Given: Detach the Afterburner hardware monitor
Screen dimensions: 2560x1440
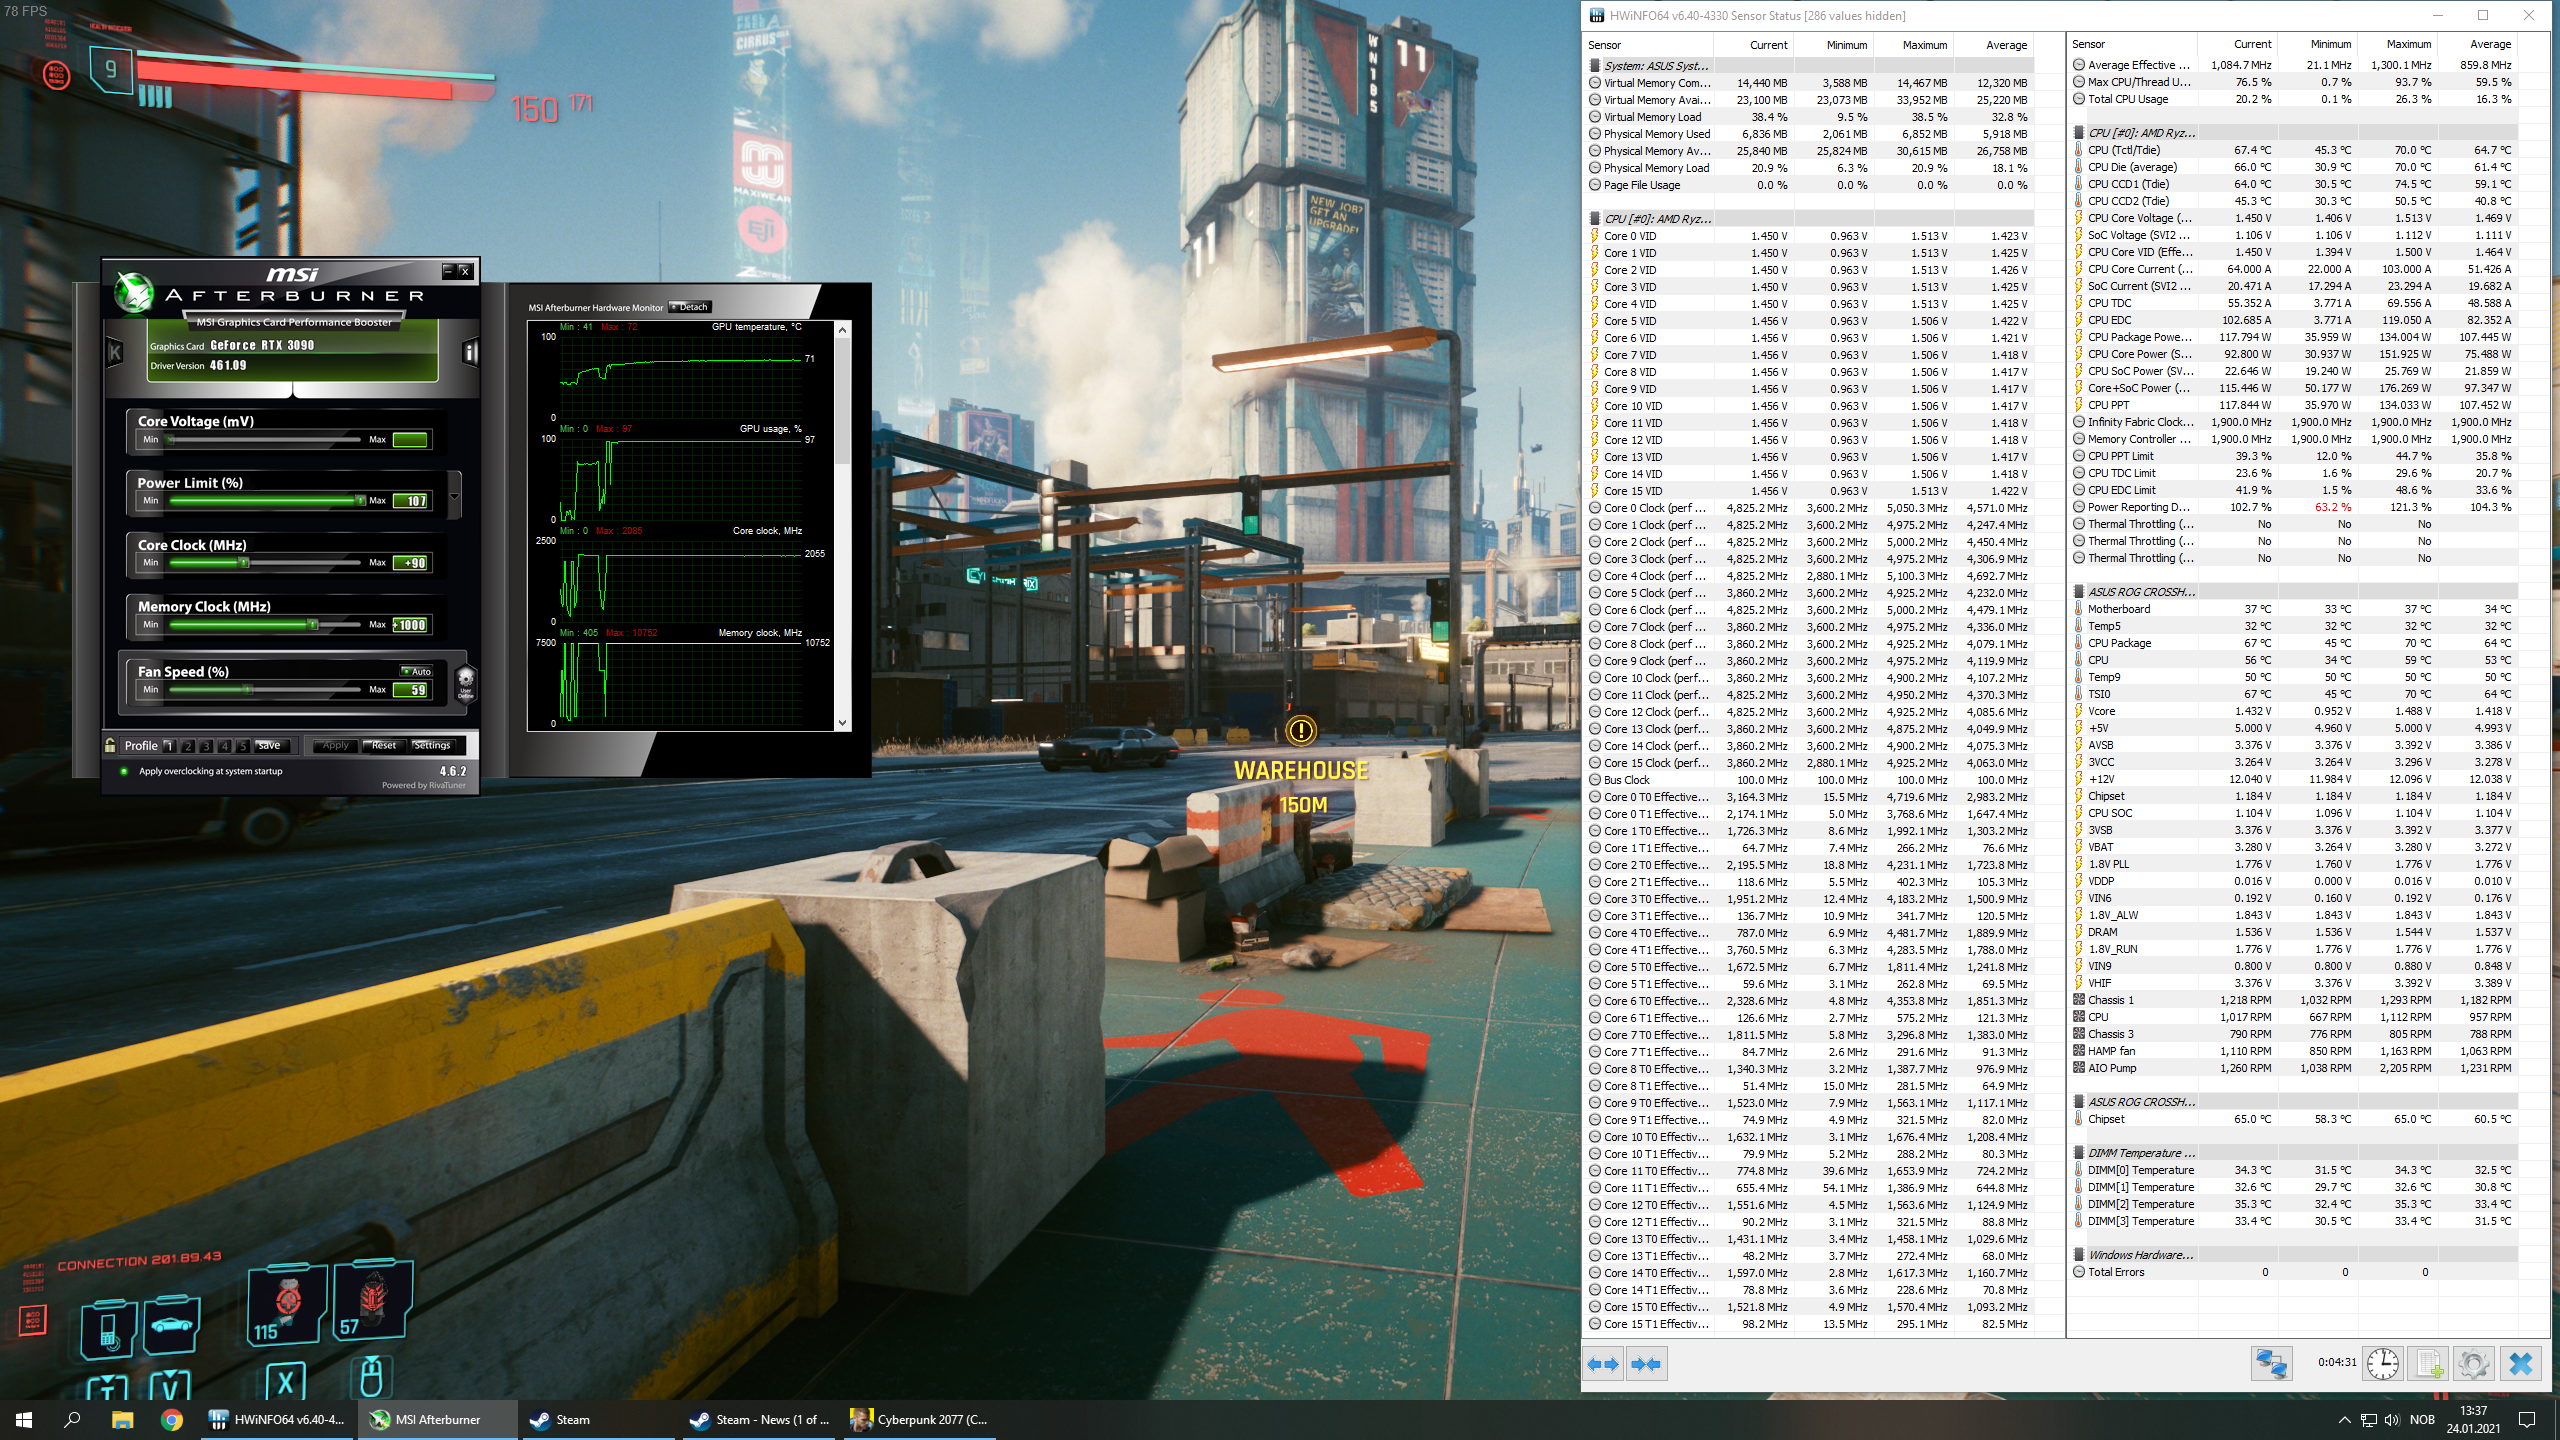Looking at the screenshot, I should pos(689,307).
